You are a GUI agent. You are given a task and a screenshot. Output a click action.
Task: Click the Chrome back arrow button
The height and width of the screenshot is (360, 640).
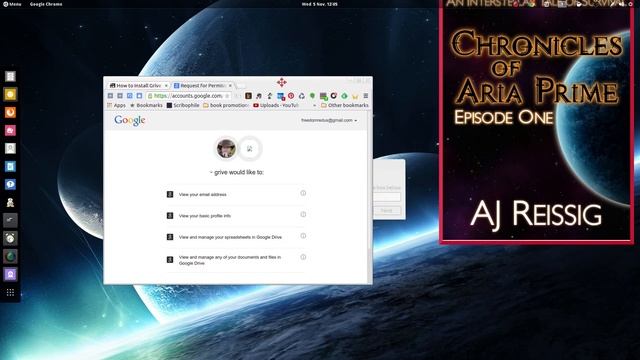tap(110, 96)
